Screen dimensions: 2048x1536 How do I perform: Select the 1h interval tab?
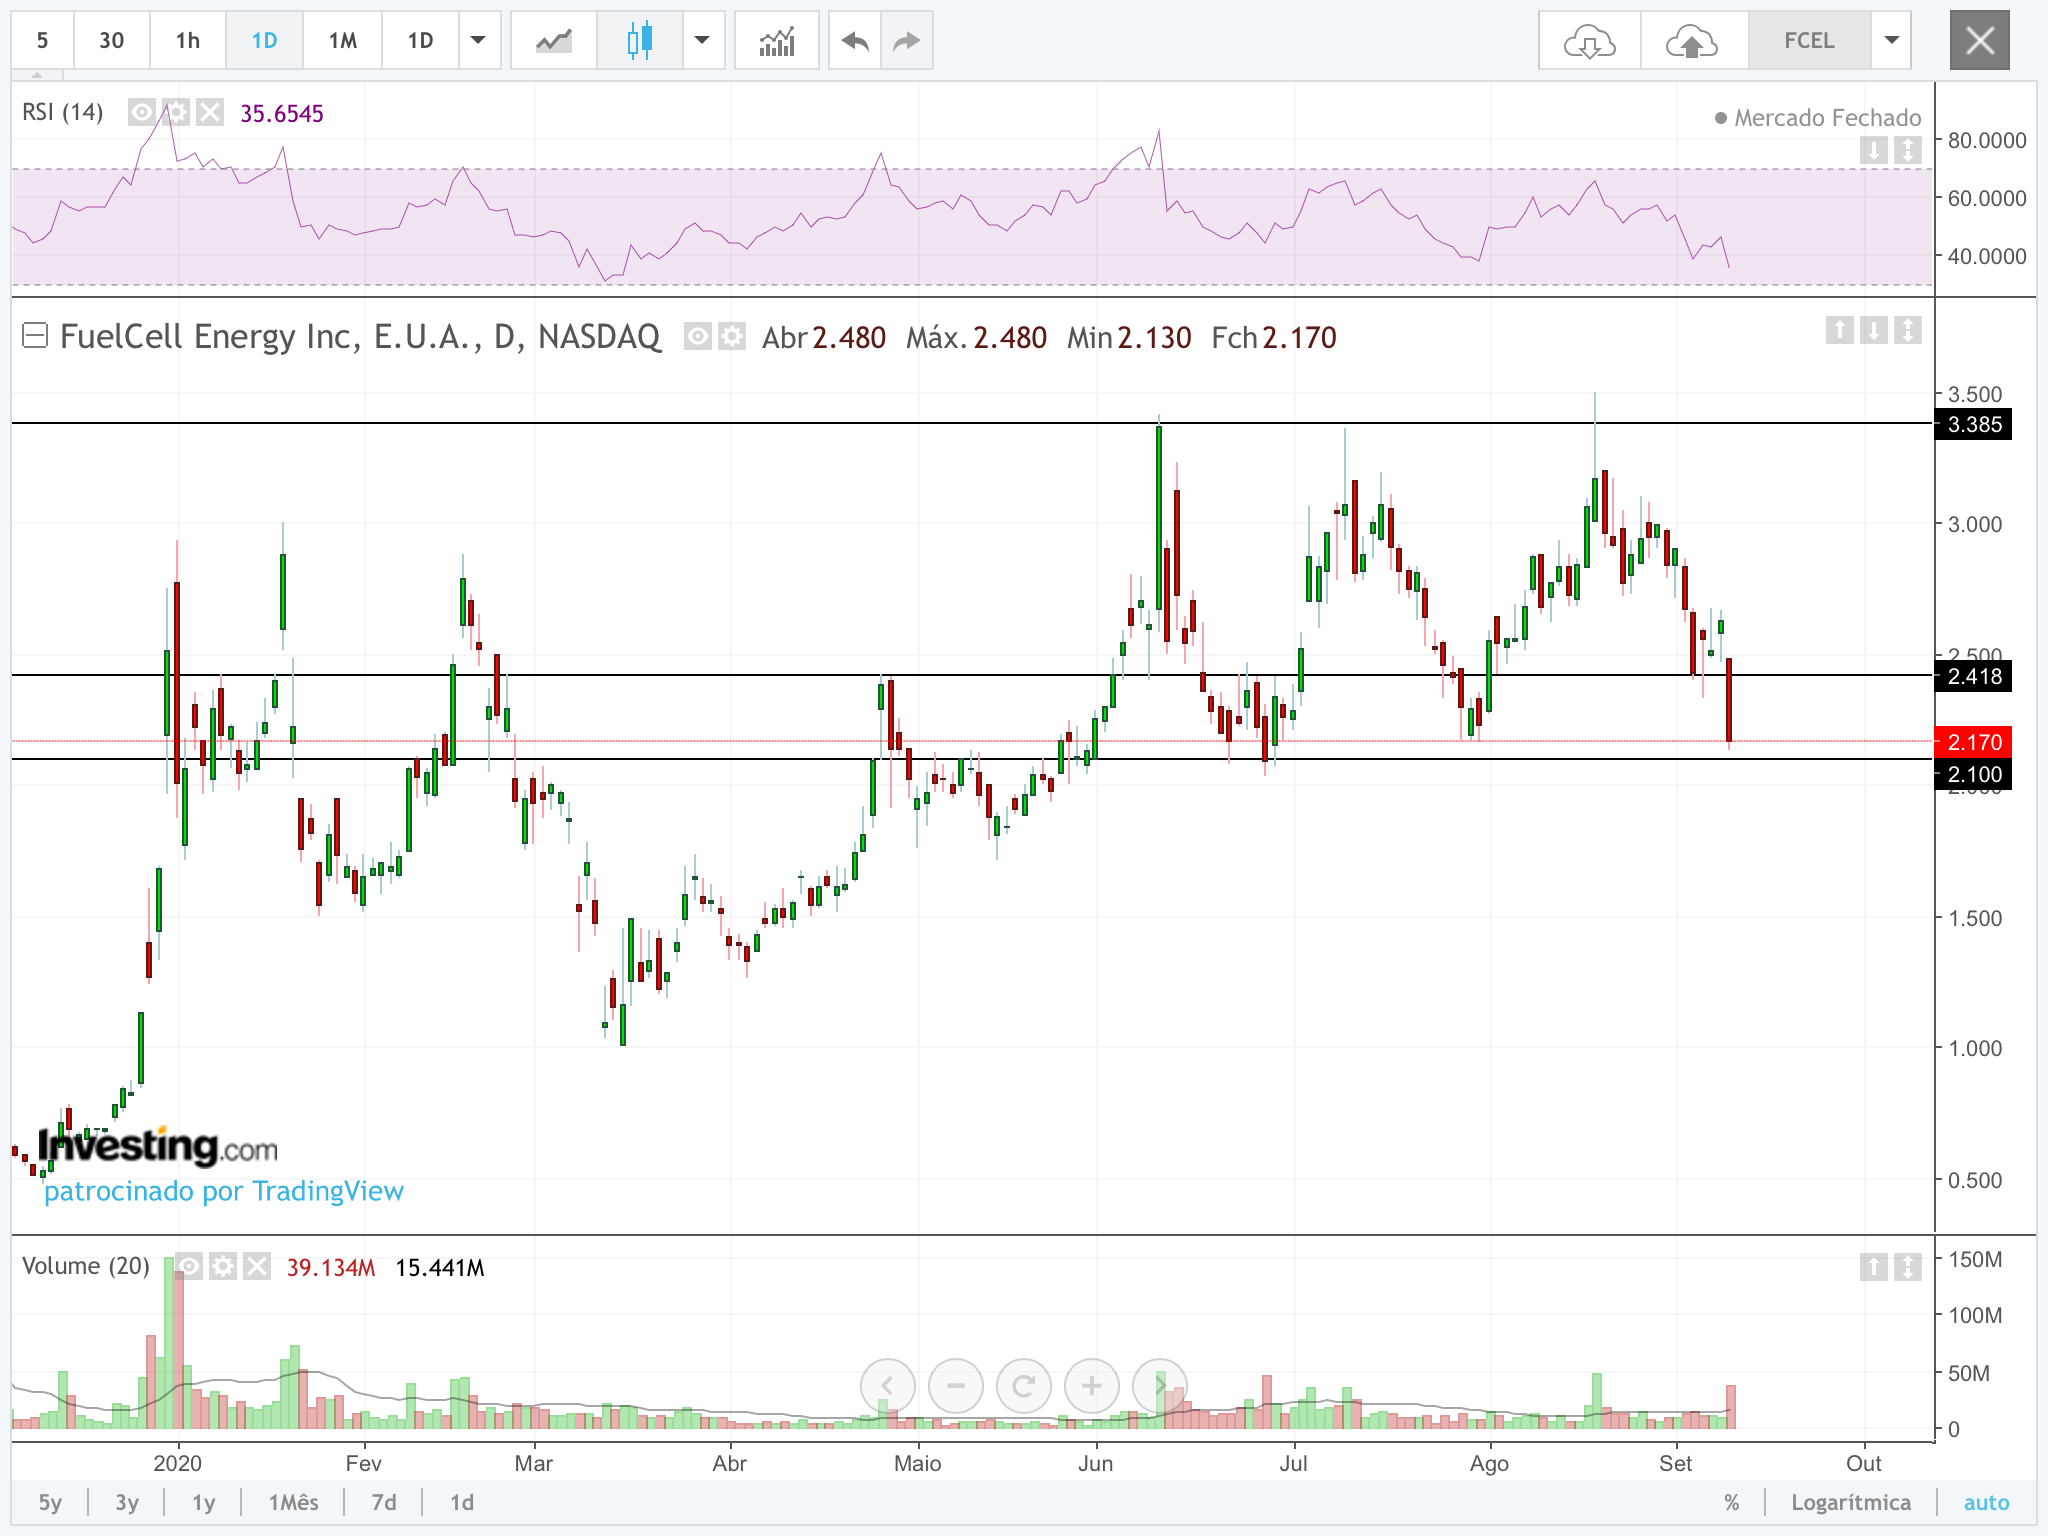[x=187, y=41]
